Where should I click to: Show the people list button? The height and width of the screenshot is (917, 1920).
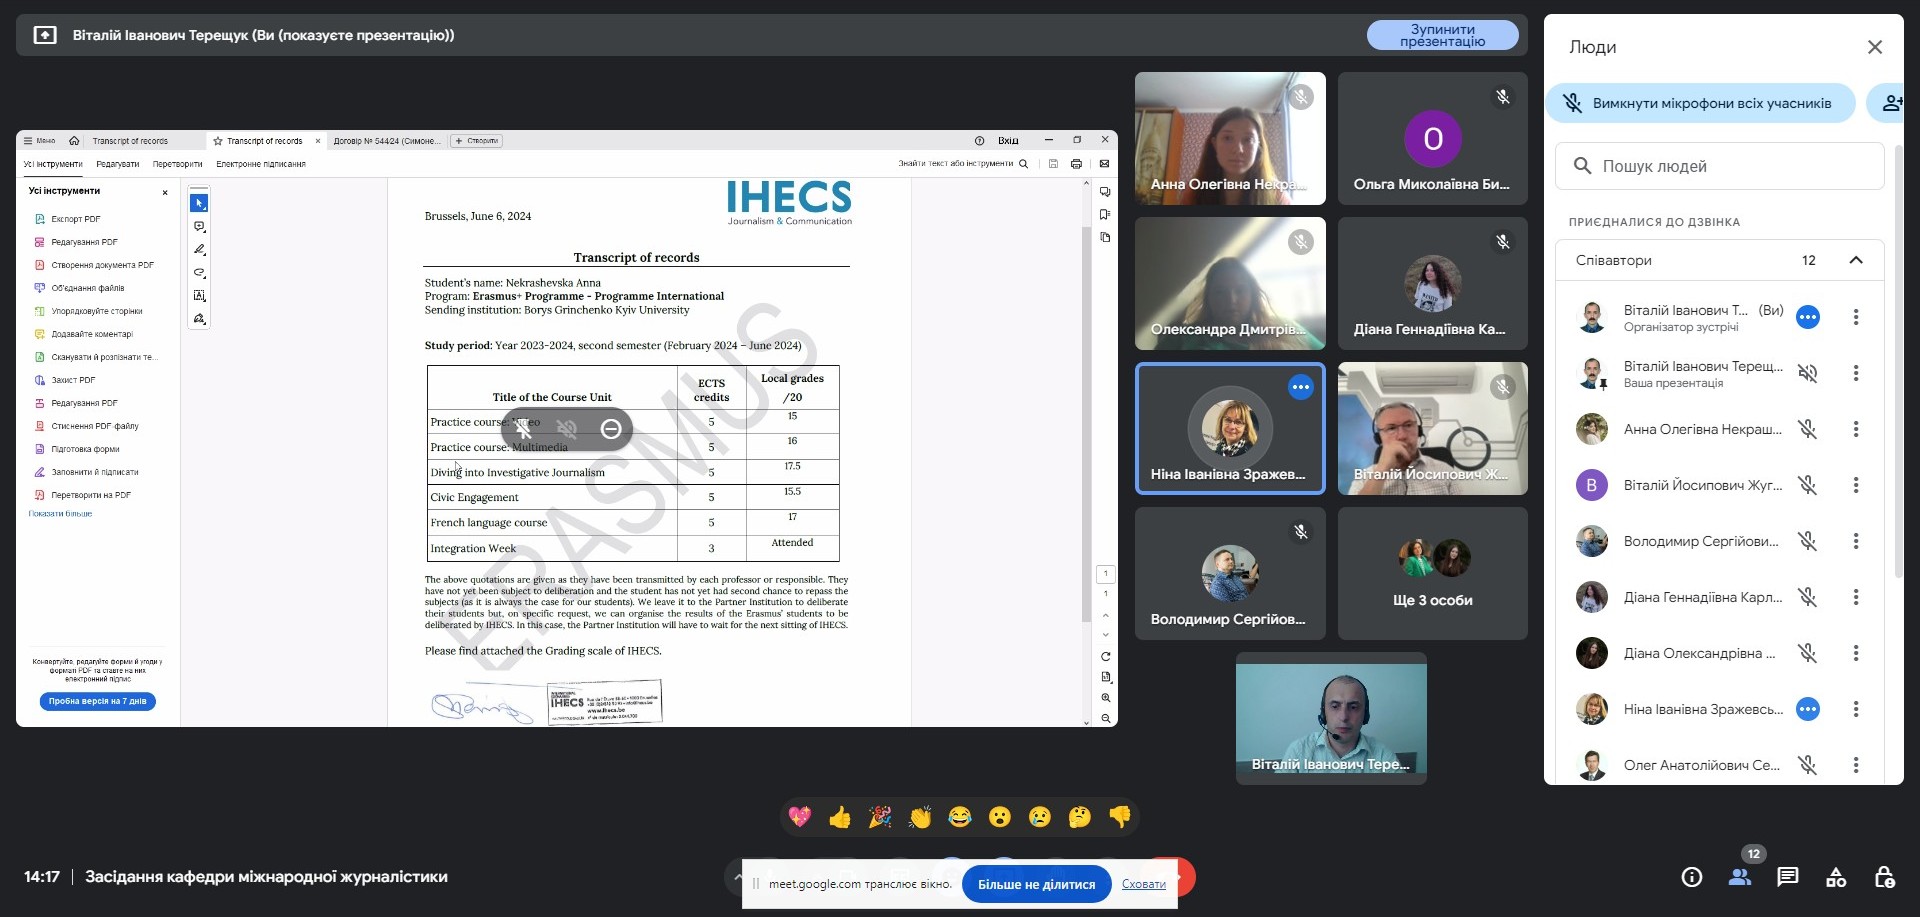pos(1740,877)
